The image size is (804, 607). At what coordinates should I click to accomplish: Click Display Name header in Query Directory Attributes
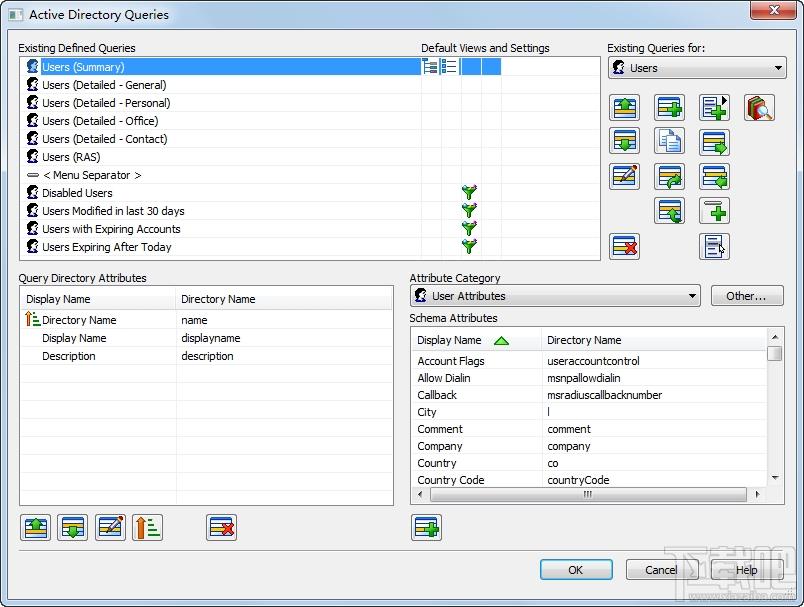[x=98, y=299]
